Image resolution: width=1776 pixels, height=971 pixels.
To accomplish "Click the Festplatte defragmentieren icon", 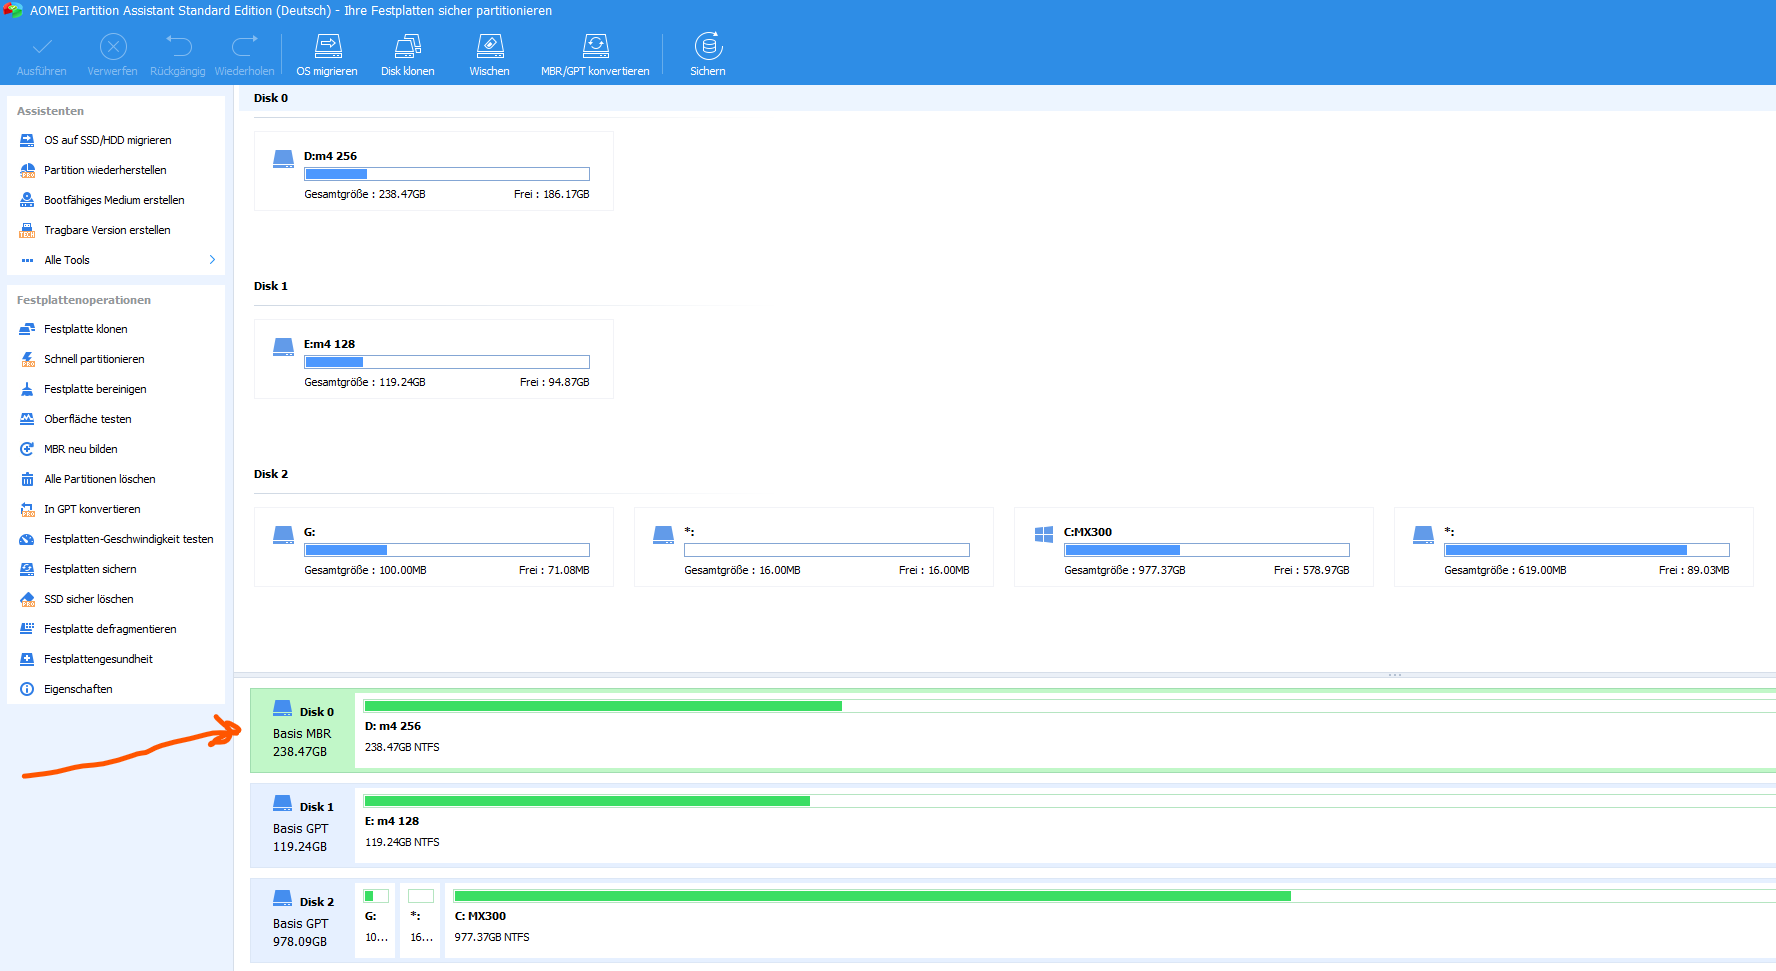I will point(27,629).
